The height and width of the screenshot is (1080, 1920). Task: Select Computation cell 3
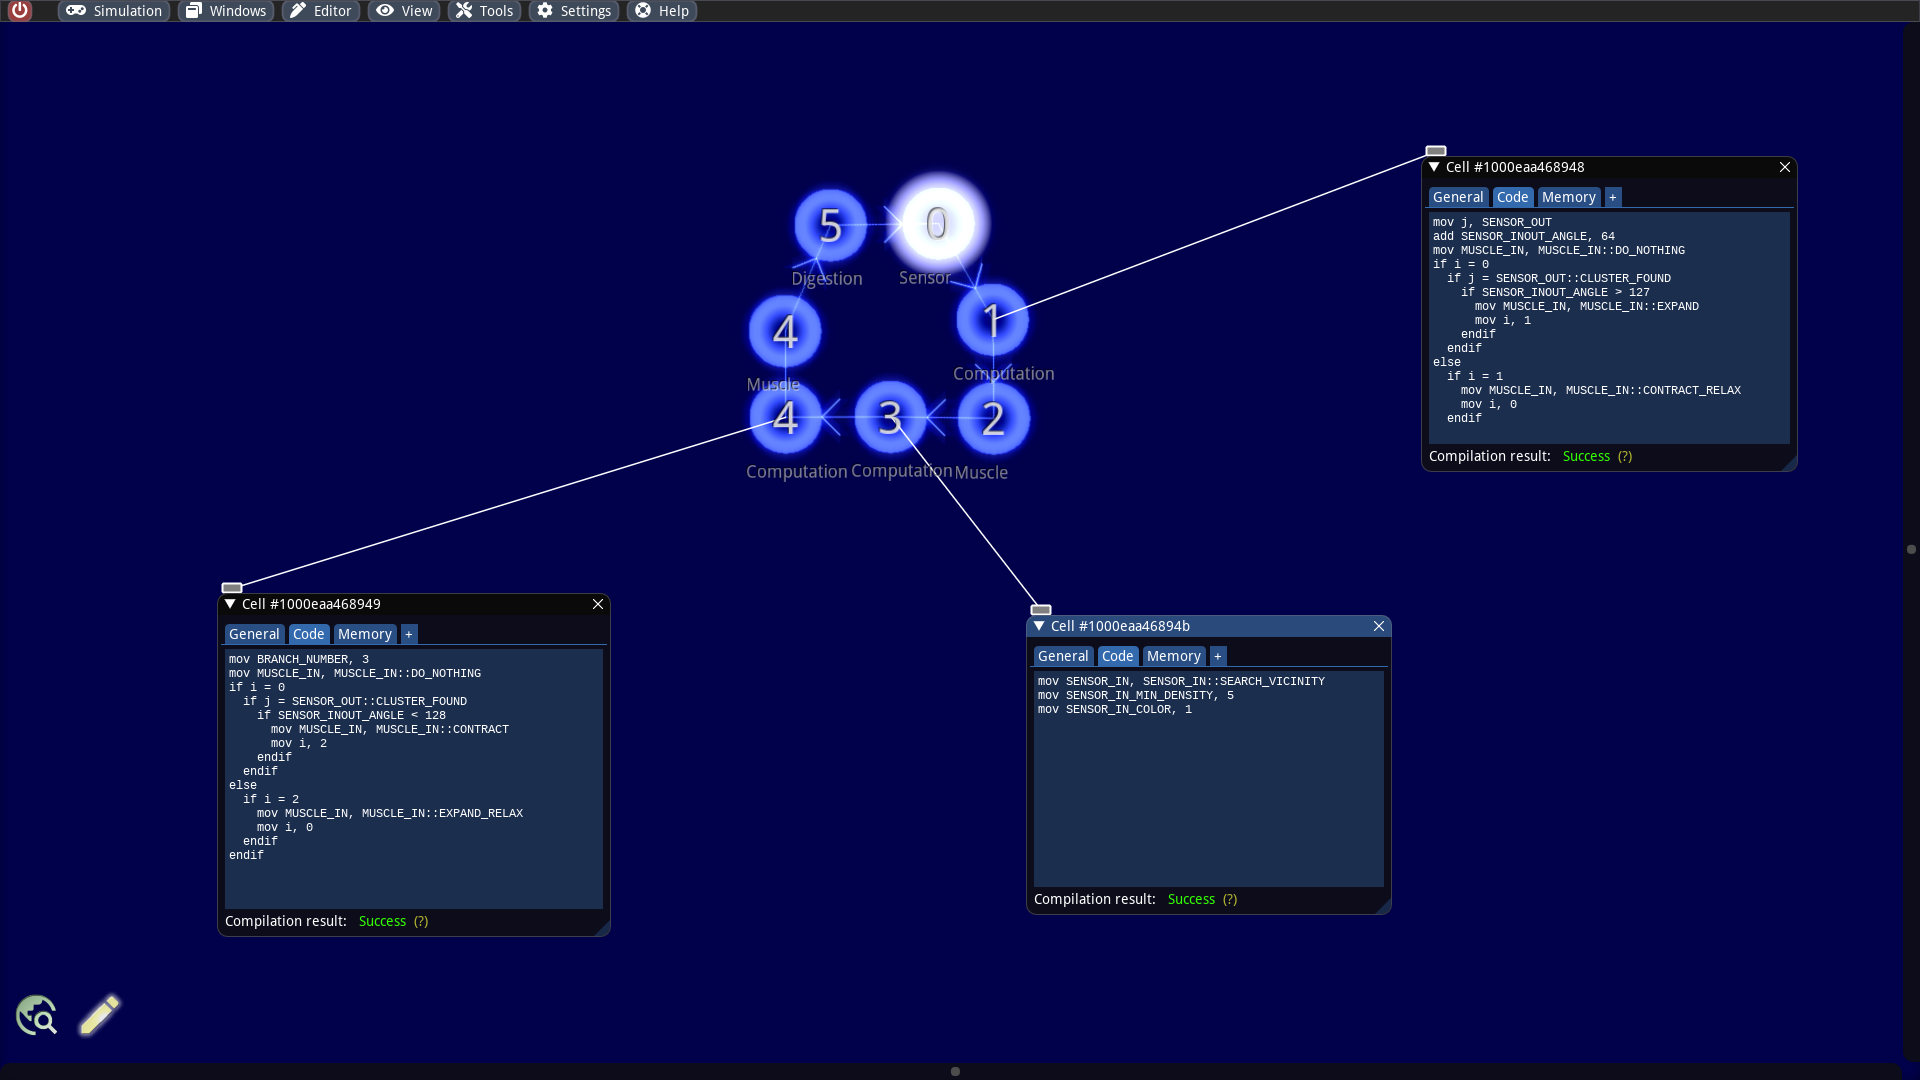(889, 417)
